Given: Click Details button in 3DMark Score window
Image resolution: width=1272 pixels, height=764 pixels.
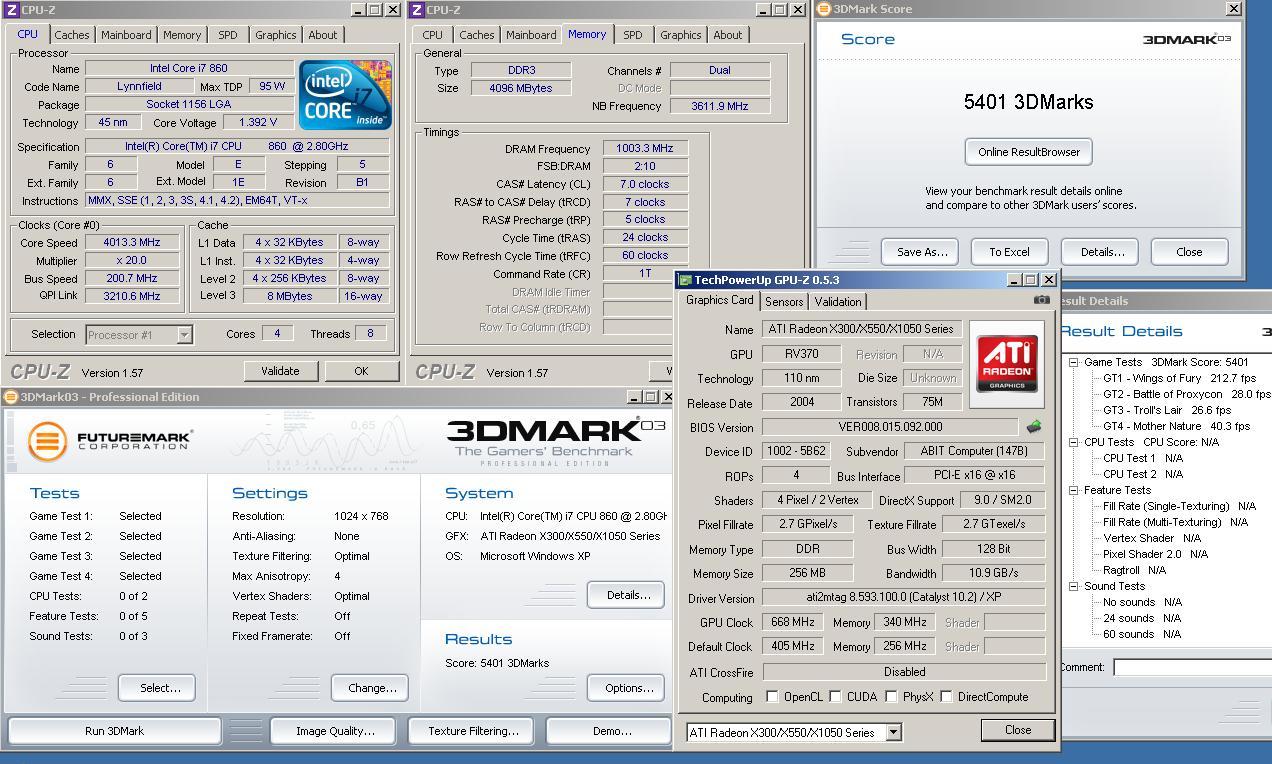Looking at the screenshot, I should coord(1102,252).
